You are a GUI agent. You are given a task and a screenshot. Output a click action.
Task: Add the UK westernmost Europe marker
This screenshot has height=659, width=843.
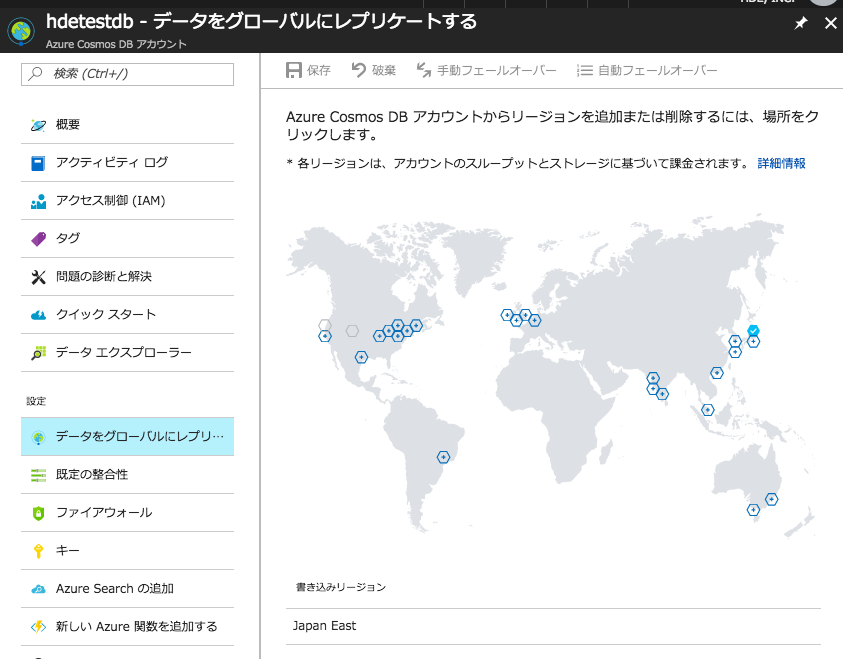click(x=507, y=315)
